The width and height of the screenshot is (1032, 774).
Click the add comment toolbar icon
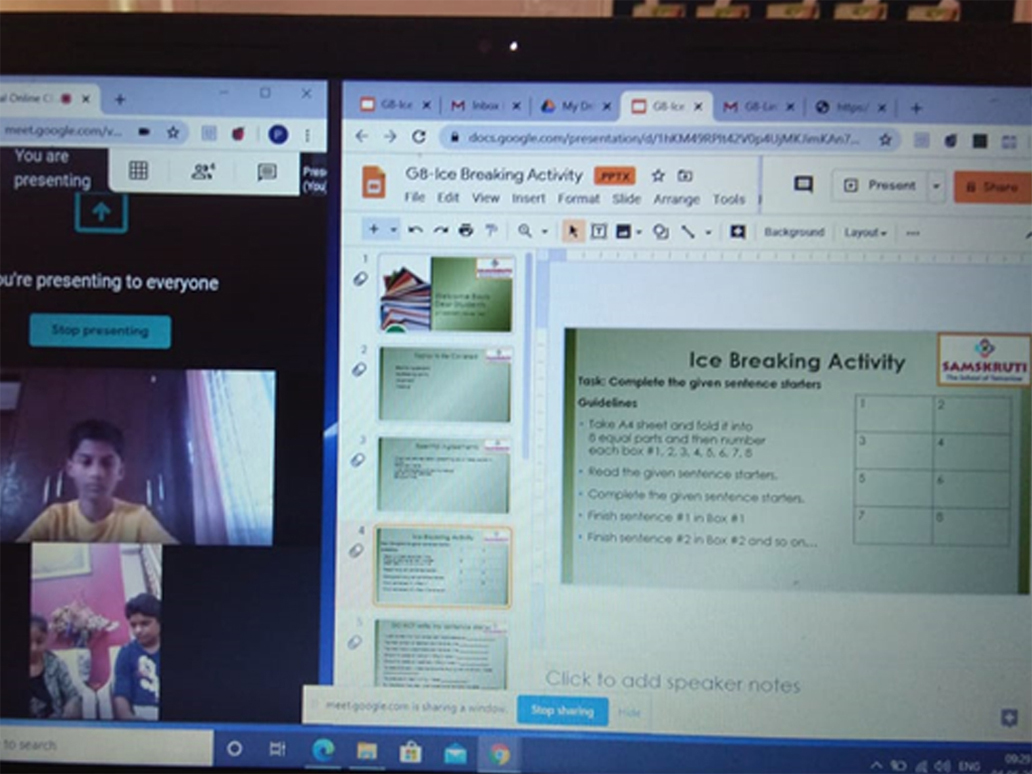pyautogui.click(x=737, y=231)
